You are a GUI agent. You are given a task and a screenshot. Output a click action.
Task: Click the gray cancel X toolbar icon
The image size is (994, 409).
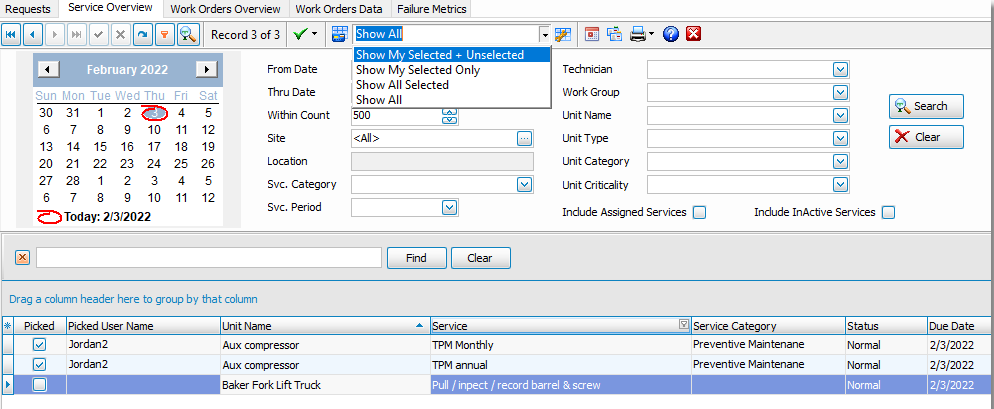pyautogui.click(x=120, y=34)
